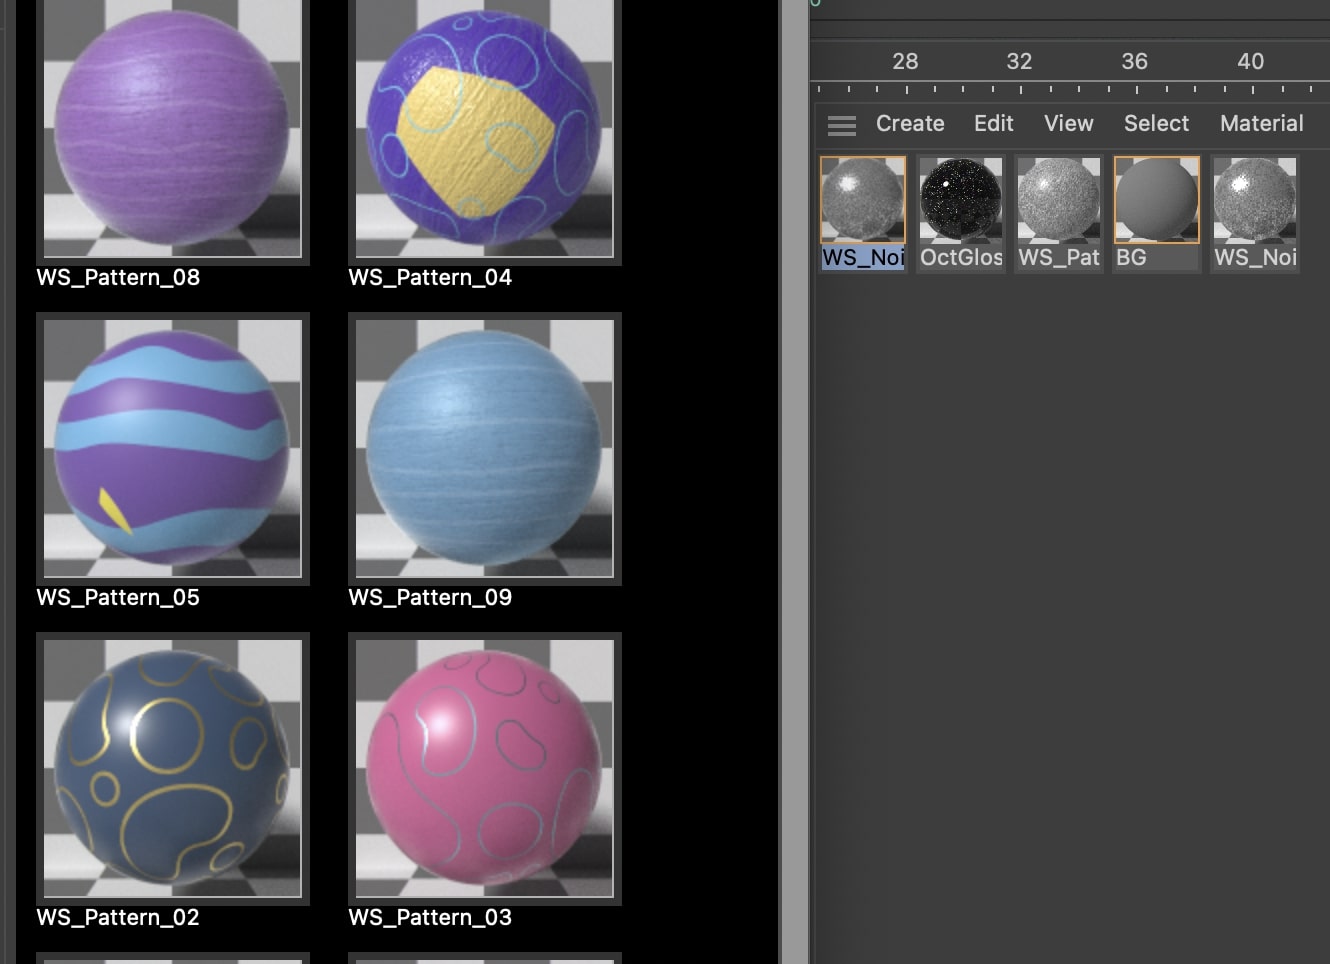Jump to frame 28 on timeline ruler
Viewport: 1330px width, 964px height.
pyautogui.click(x=905, y=62)
